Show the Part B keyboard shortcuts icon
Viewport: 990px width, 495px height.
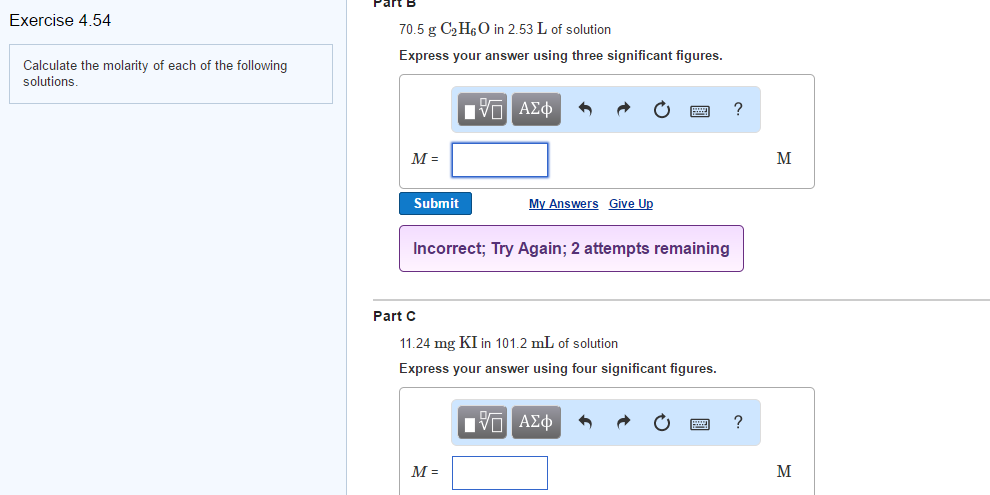click(700, 111)
